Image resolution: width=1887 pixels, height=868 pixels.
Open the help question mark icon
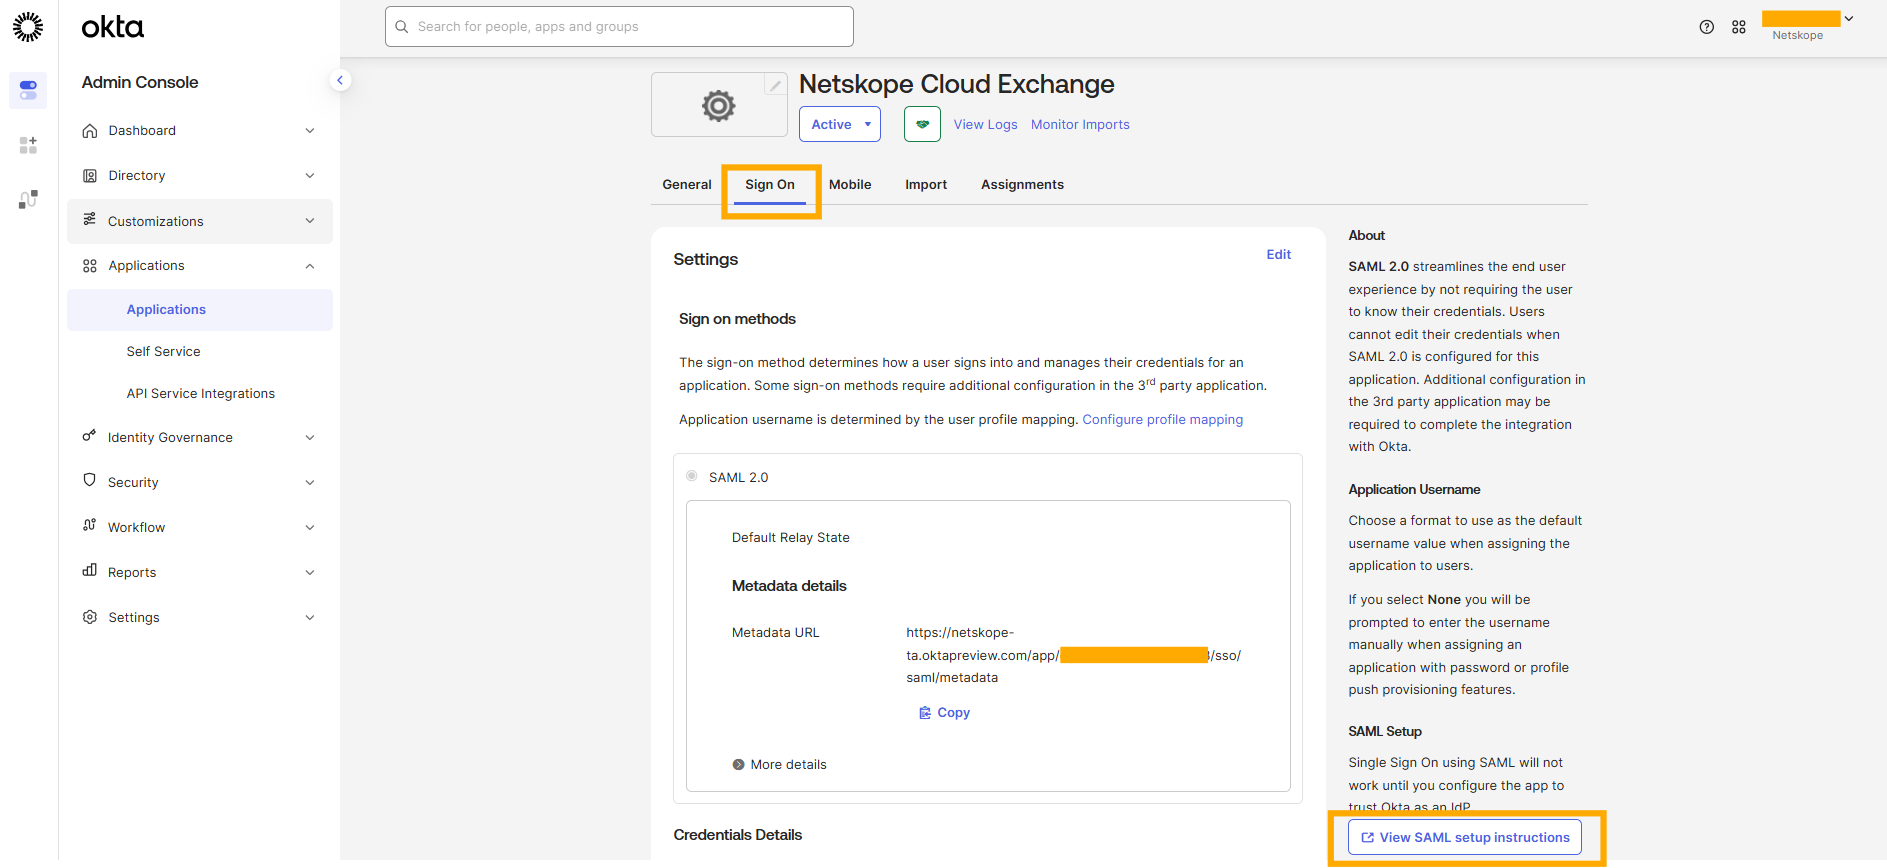[1707, 27]
